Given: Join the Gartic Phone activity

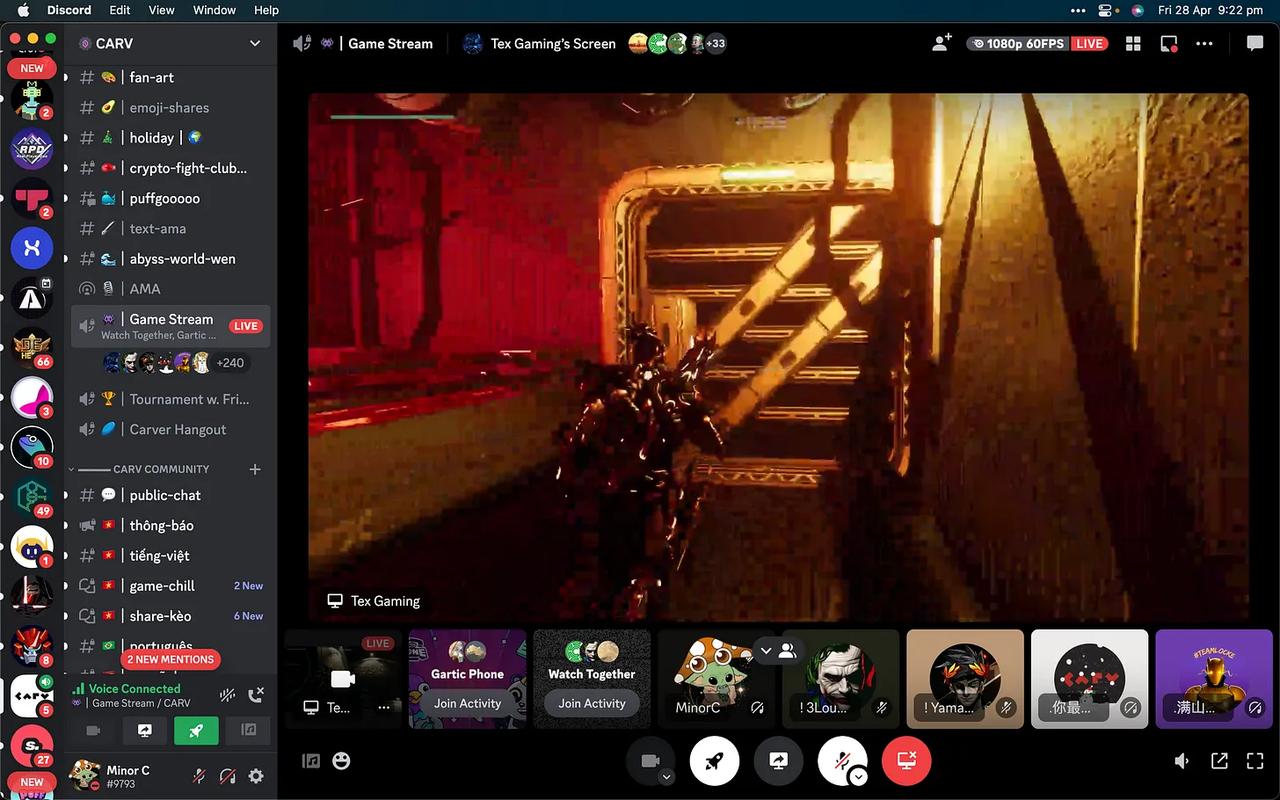Looking at the screenshot, I should [467, 703].
